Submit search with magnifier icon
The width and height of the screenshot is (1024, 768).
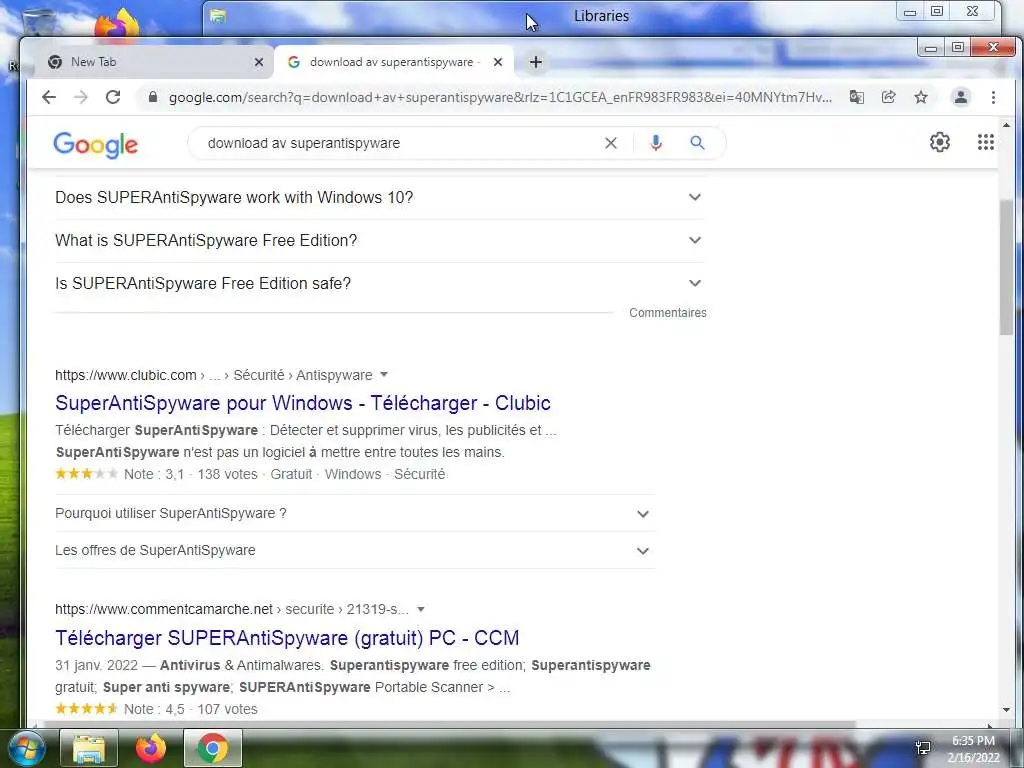pos(697,143)
